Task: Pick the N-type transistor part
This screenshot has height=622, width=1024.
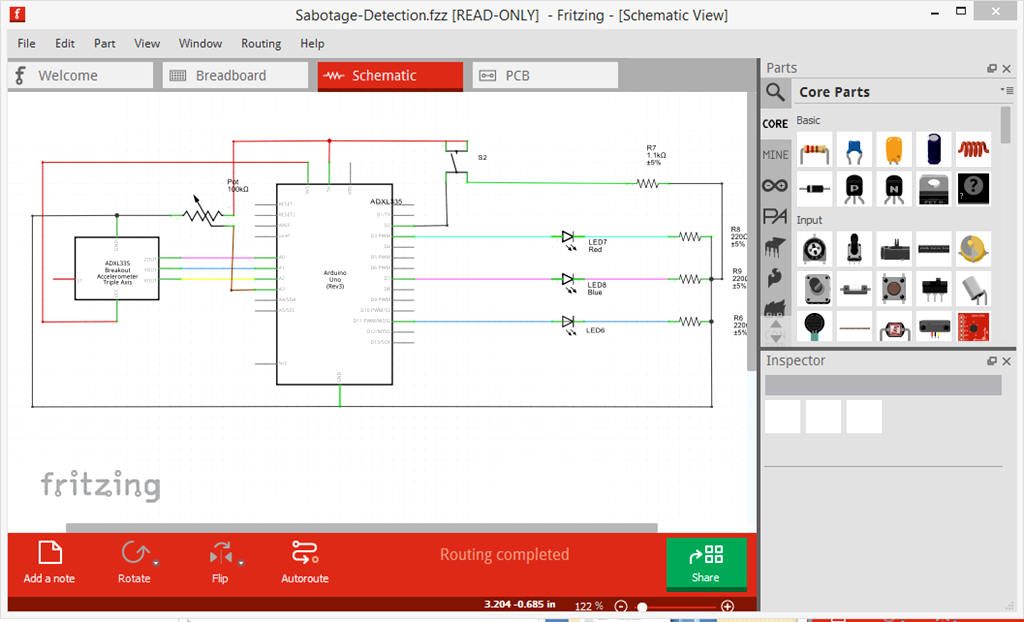Action: (894, 189)
